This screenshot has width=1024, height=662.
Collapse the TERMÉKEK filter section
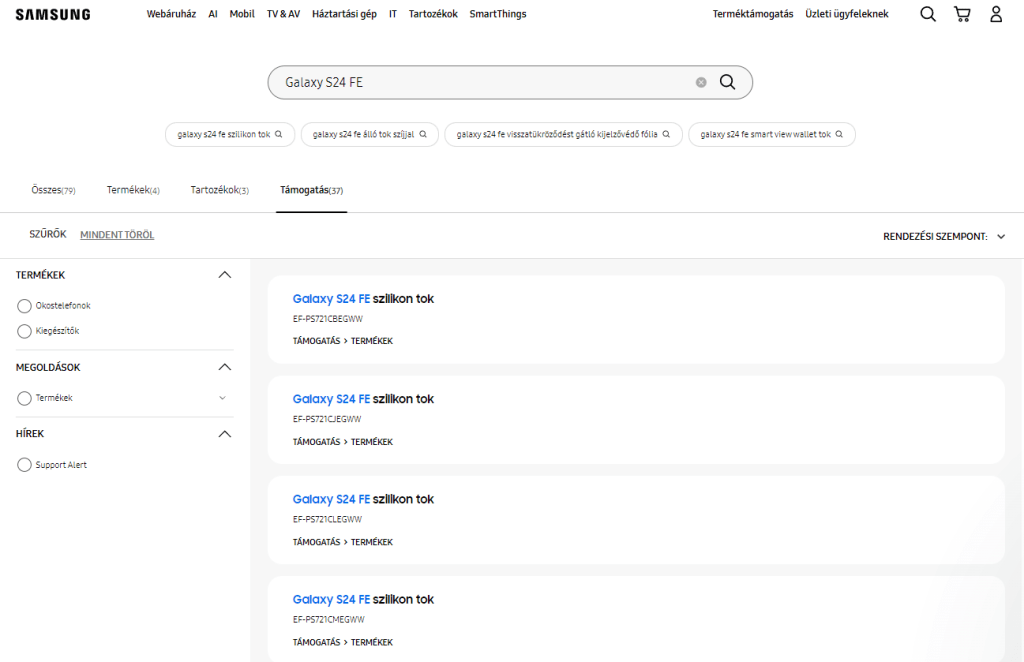pos(225,275)
